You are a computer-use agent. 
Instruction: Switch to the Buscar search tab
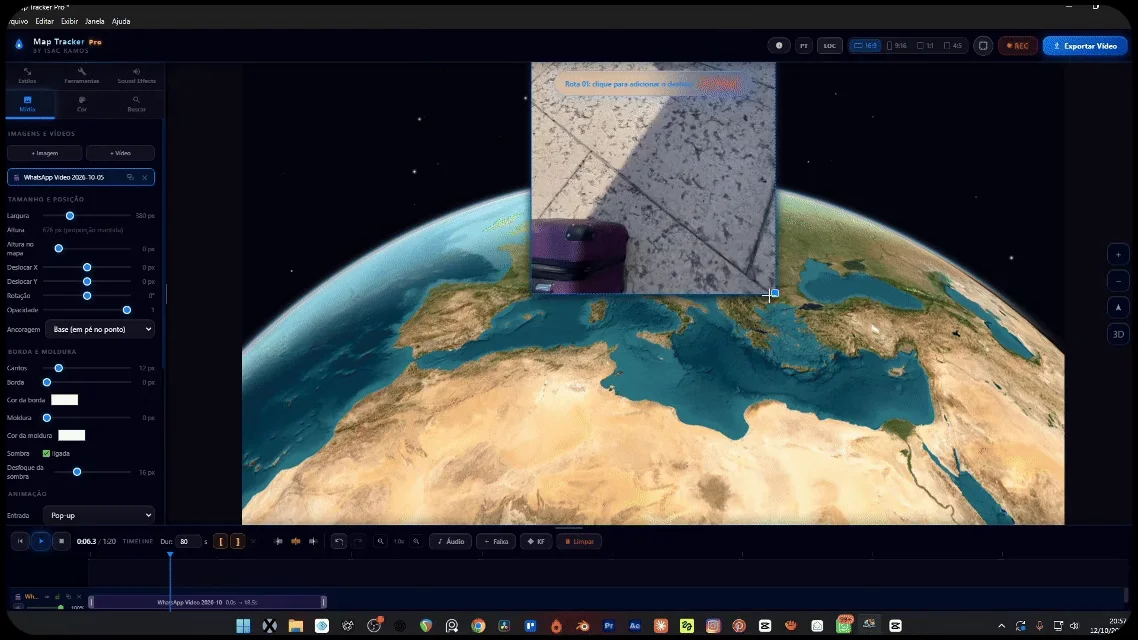(136, 104)
